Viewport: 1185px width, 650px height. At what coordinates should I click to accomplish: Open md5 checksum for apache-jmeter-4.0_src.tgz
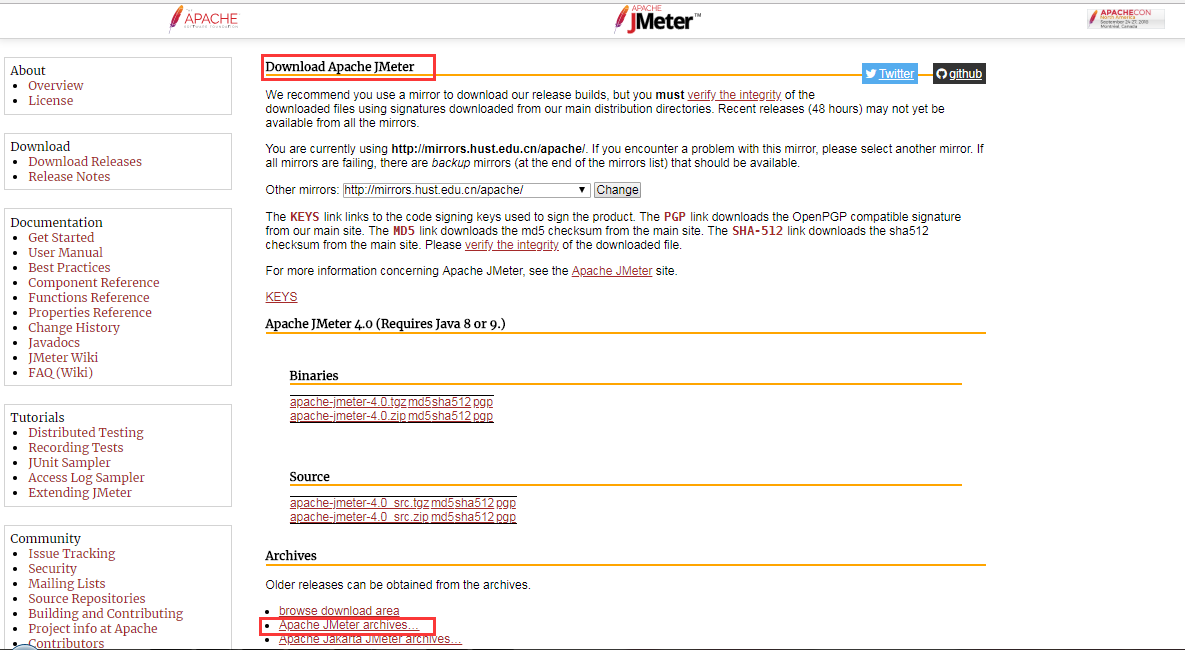click(x=442, y=503)
